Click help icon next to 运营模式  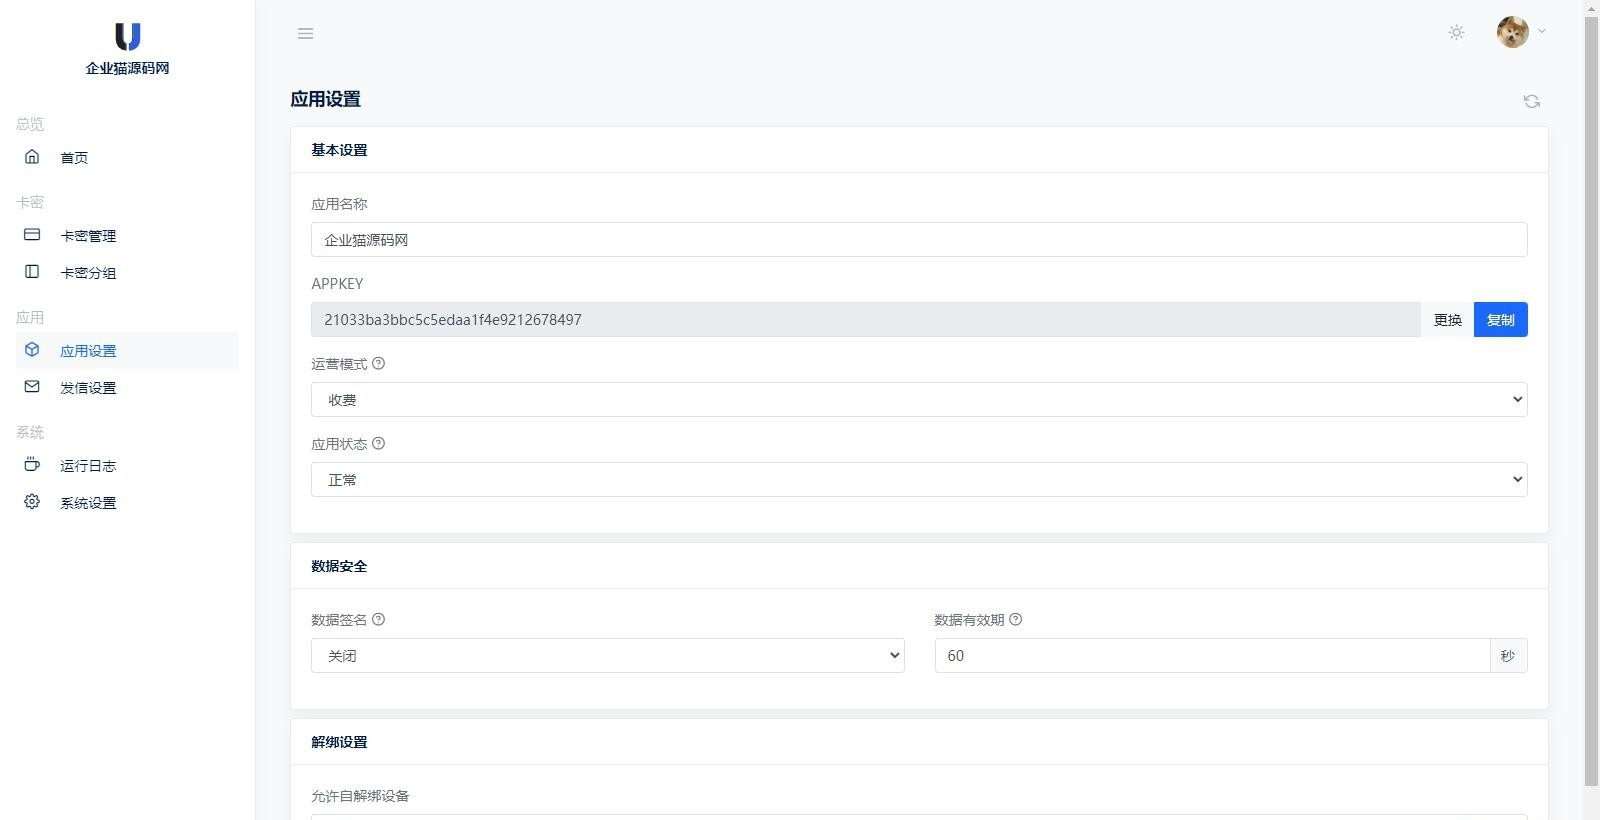tap(378, 364)
